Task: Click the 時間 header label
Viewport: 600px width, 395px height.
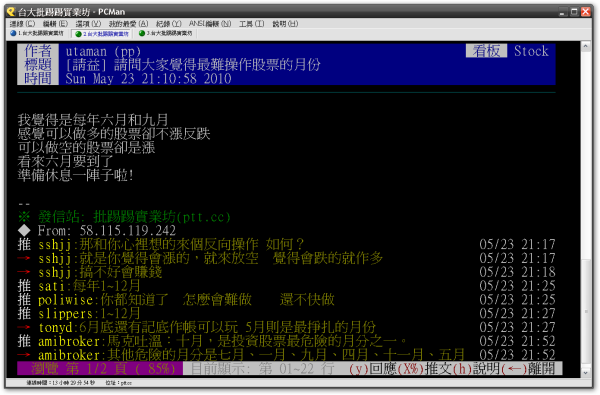Action: tap(38, 78)
